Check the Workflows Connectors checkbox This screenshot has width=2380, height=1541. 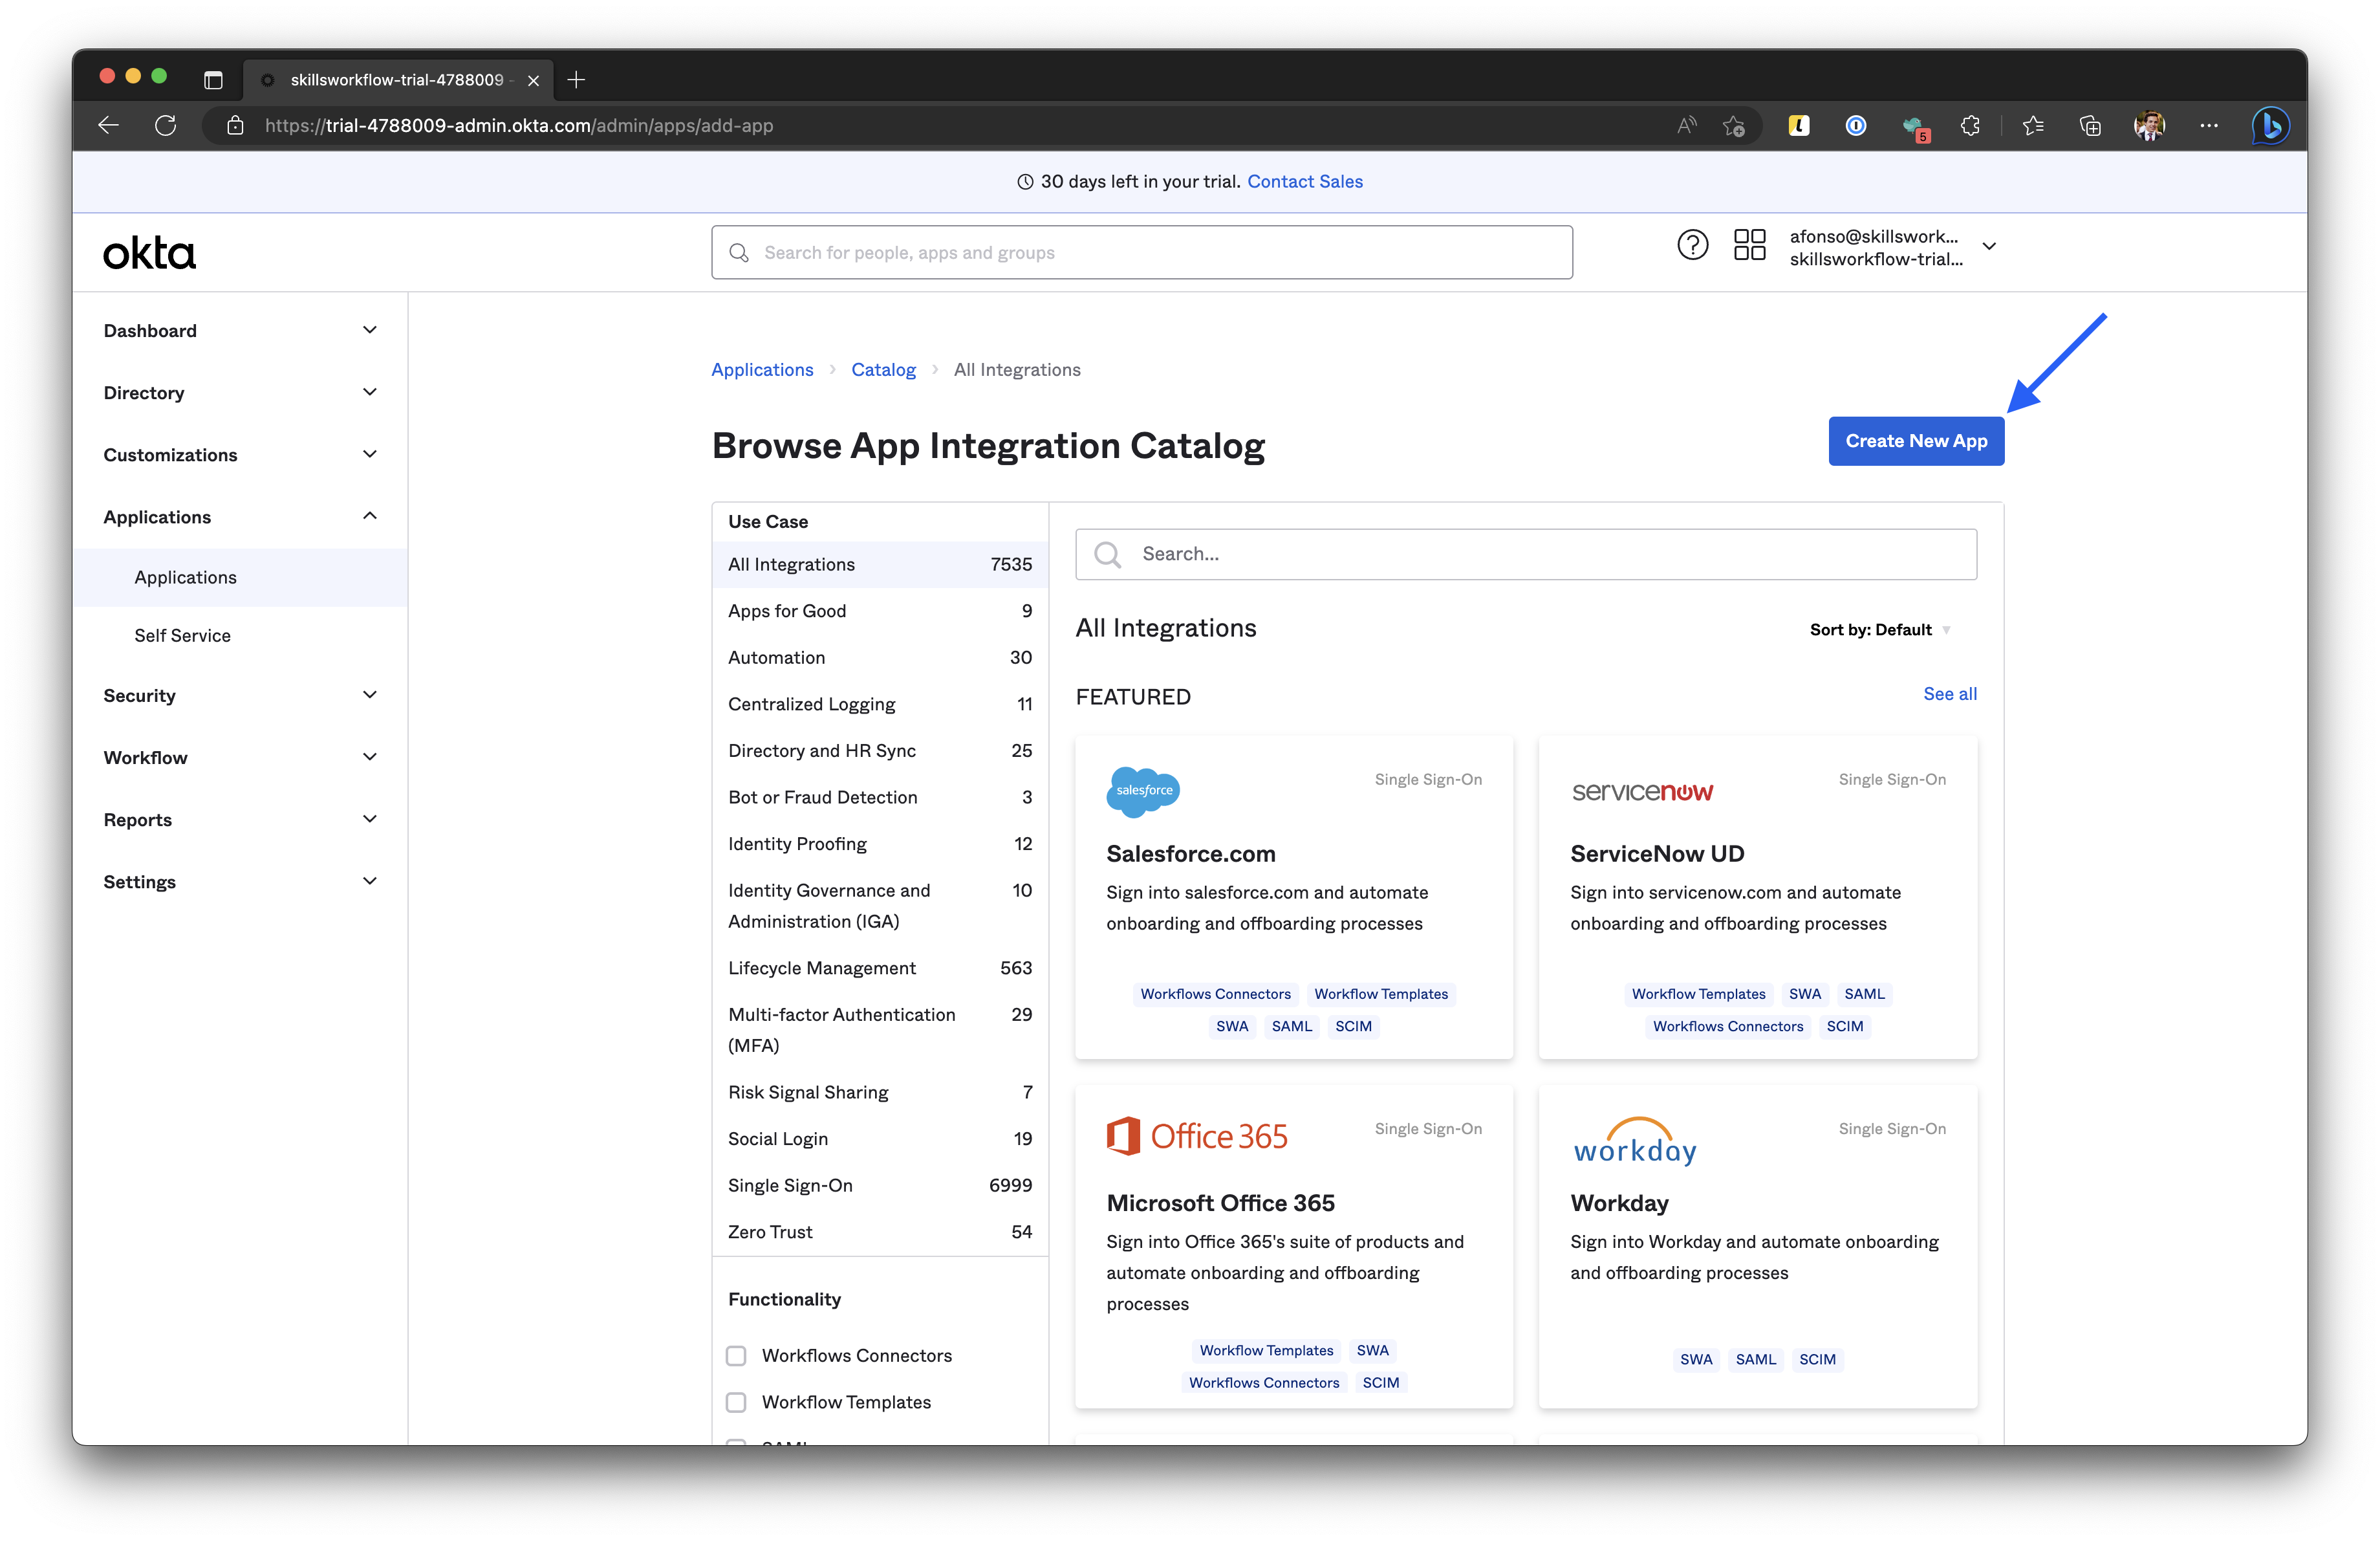(x=736, y=1355)
